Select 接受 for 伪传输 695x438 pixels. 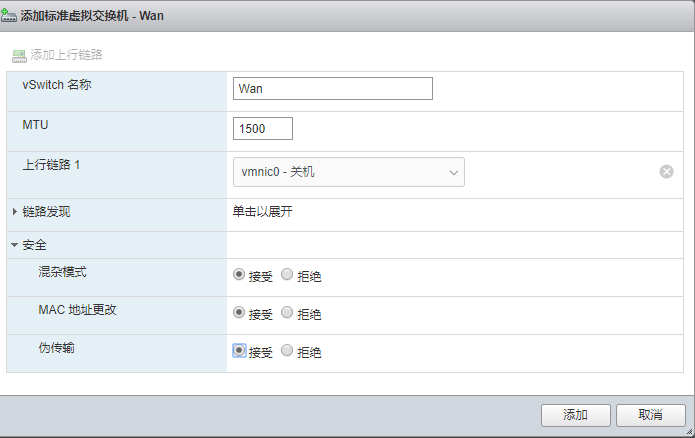point(239,350)
